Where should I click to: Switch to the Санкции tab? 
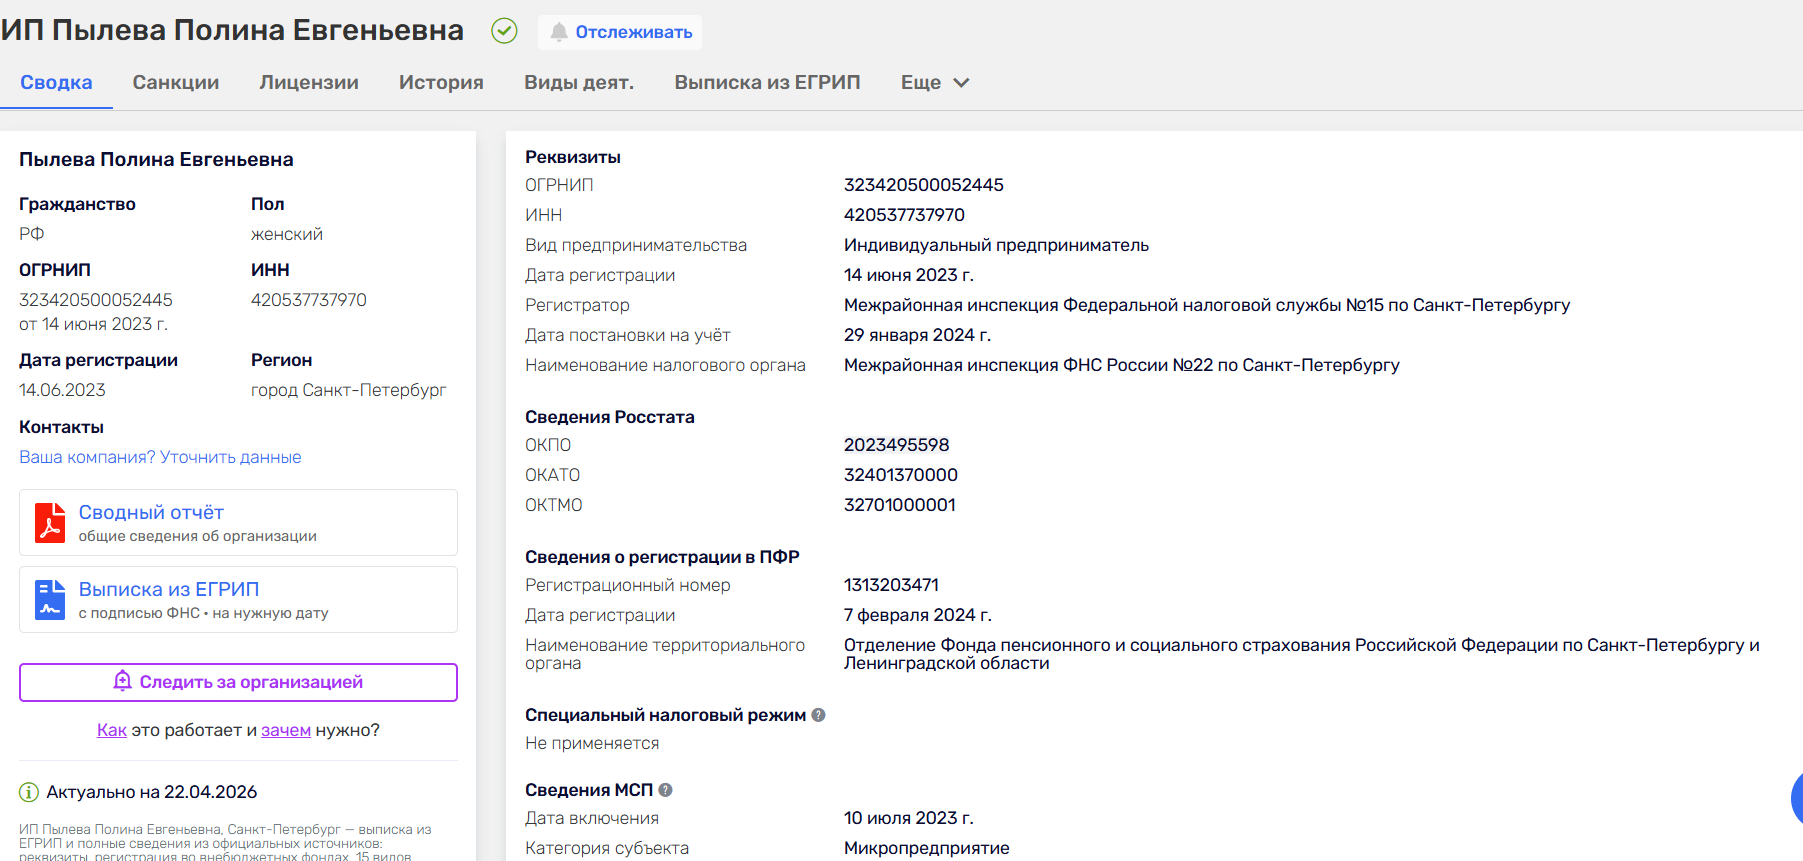(x=176, y=83)
